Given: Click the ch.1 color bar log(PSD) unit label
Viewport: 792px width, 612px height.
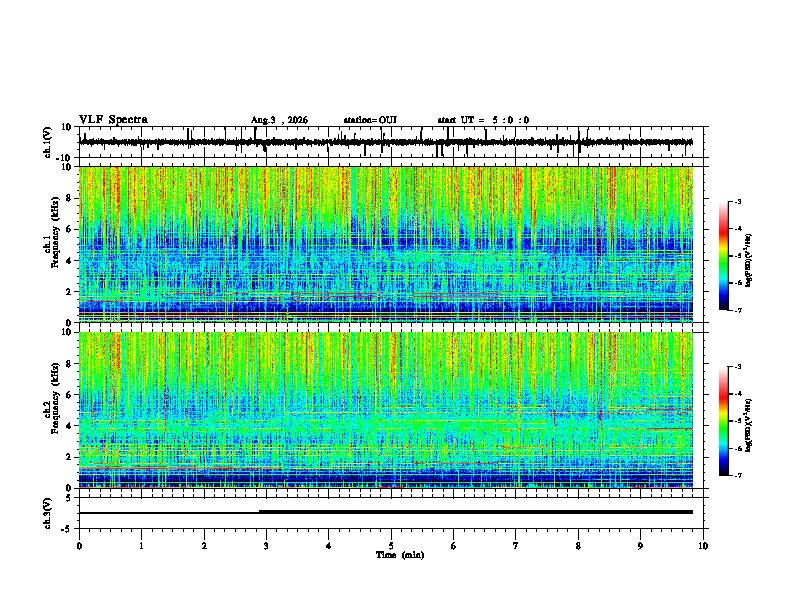Looking at the screenshot, I should tap(749, 261).
